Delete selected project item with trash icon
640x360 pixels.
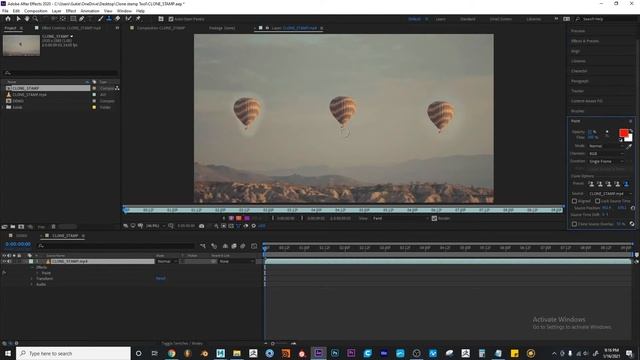tap(53, 227)
